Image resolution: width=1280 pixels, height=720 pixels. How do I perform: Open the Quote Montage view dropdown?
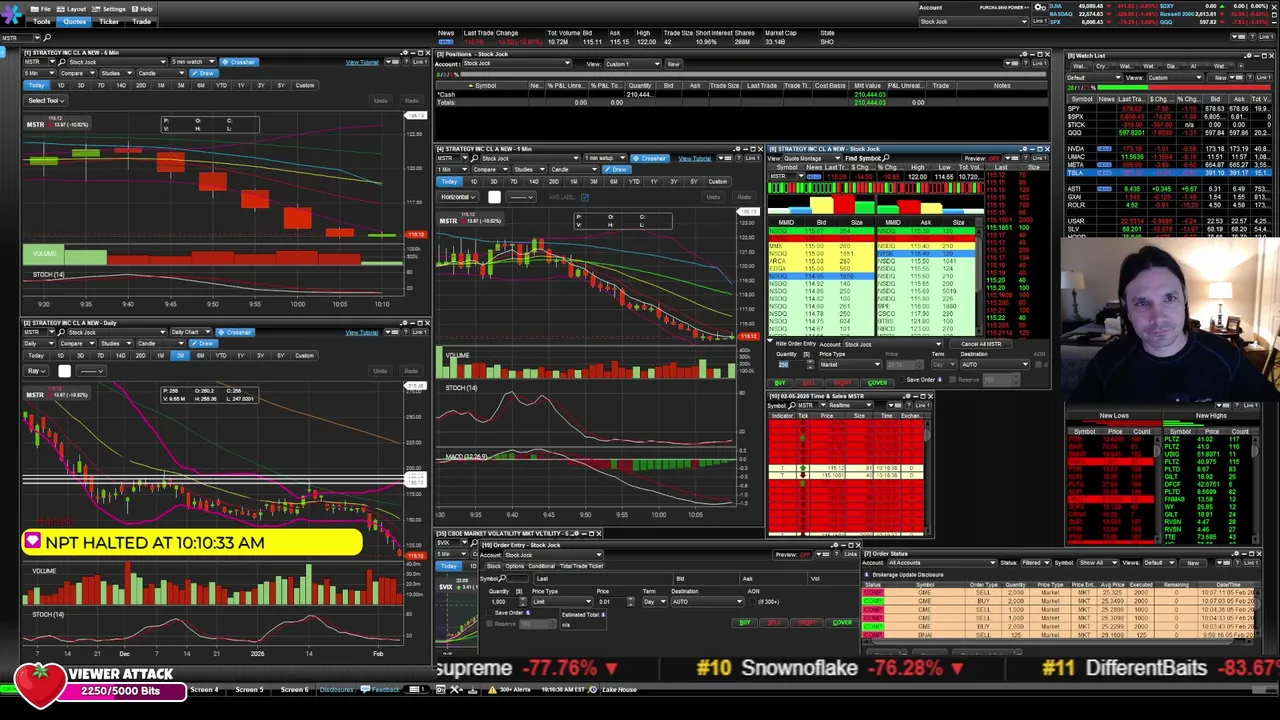coord(813,158)
